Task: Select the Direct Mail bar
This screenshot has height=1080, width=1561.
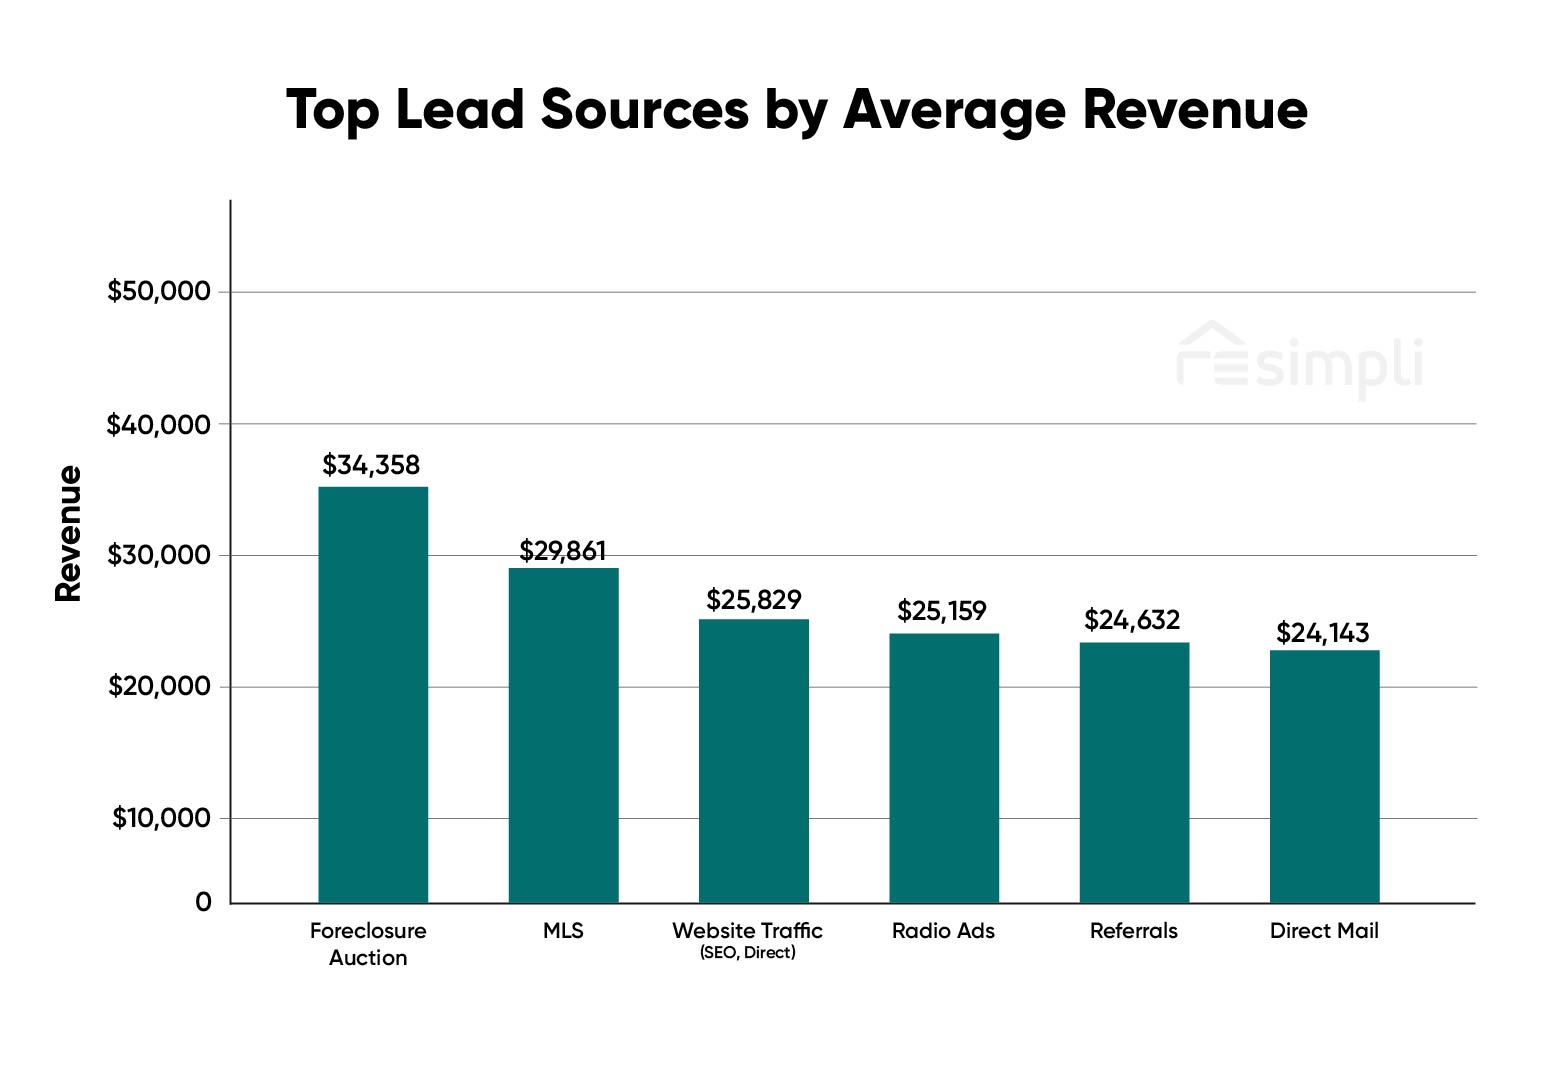Action: click(x=1325, y=776)
